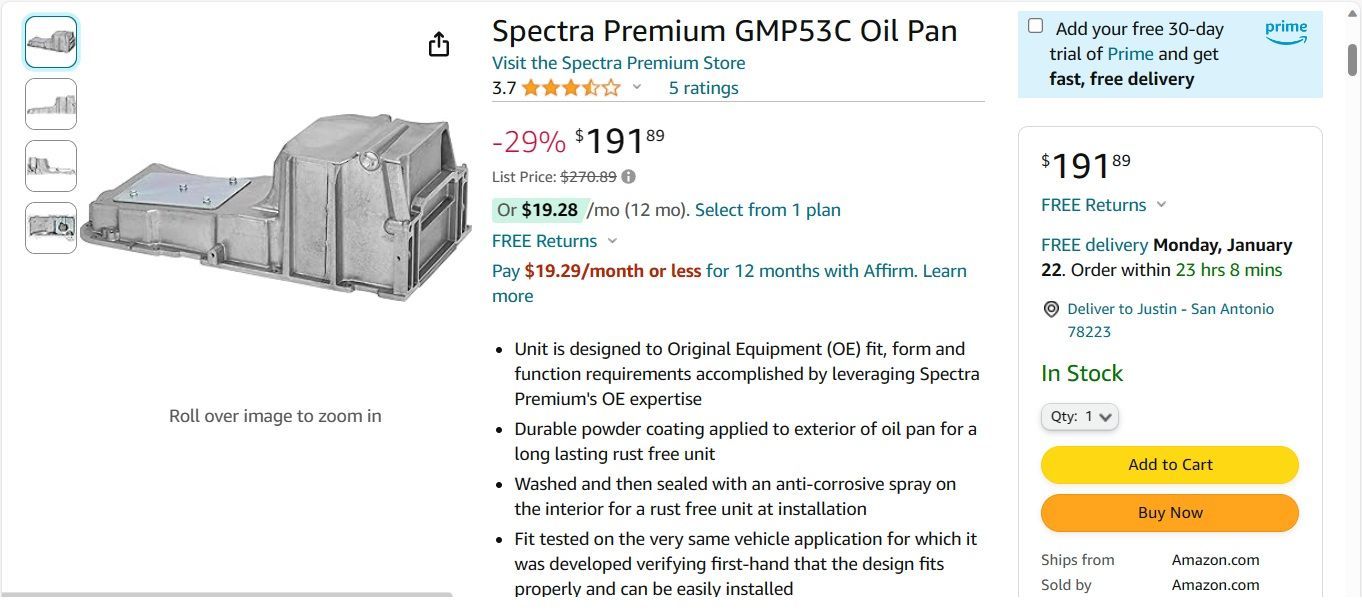Click the Prime logo
Viewport: 1362px width, 616px height.
click(x=1285, y=32)
